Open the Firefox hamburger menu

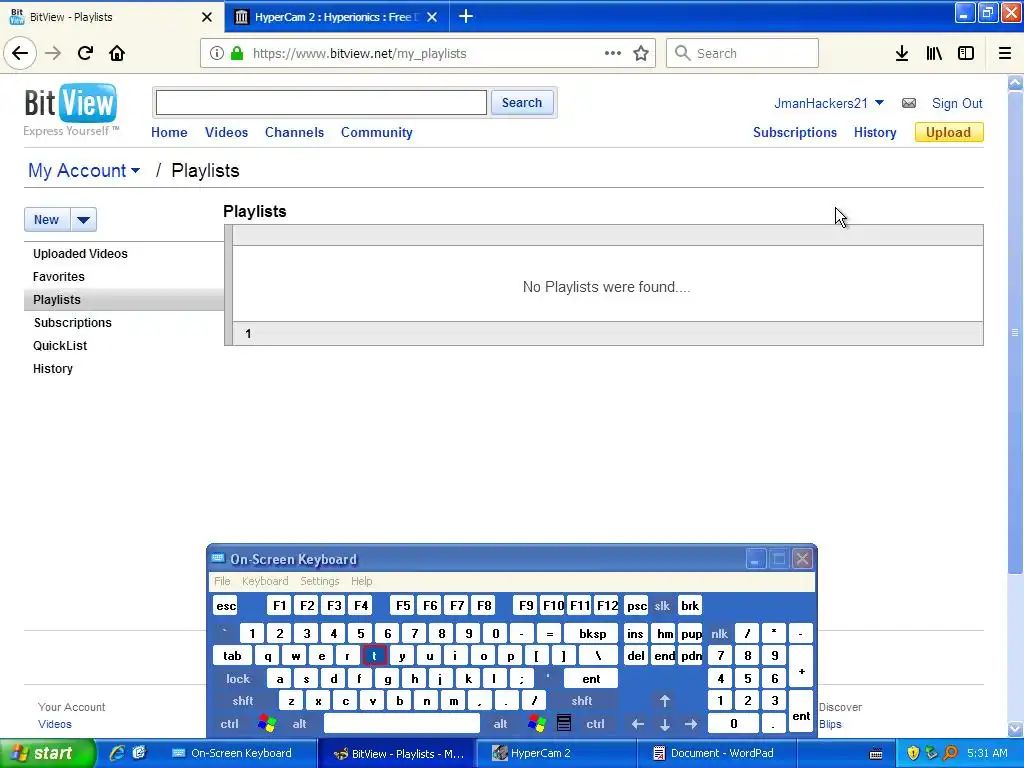(x=1005, y=53)
